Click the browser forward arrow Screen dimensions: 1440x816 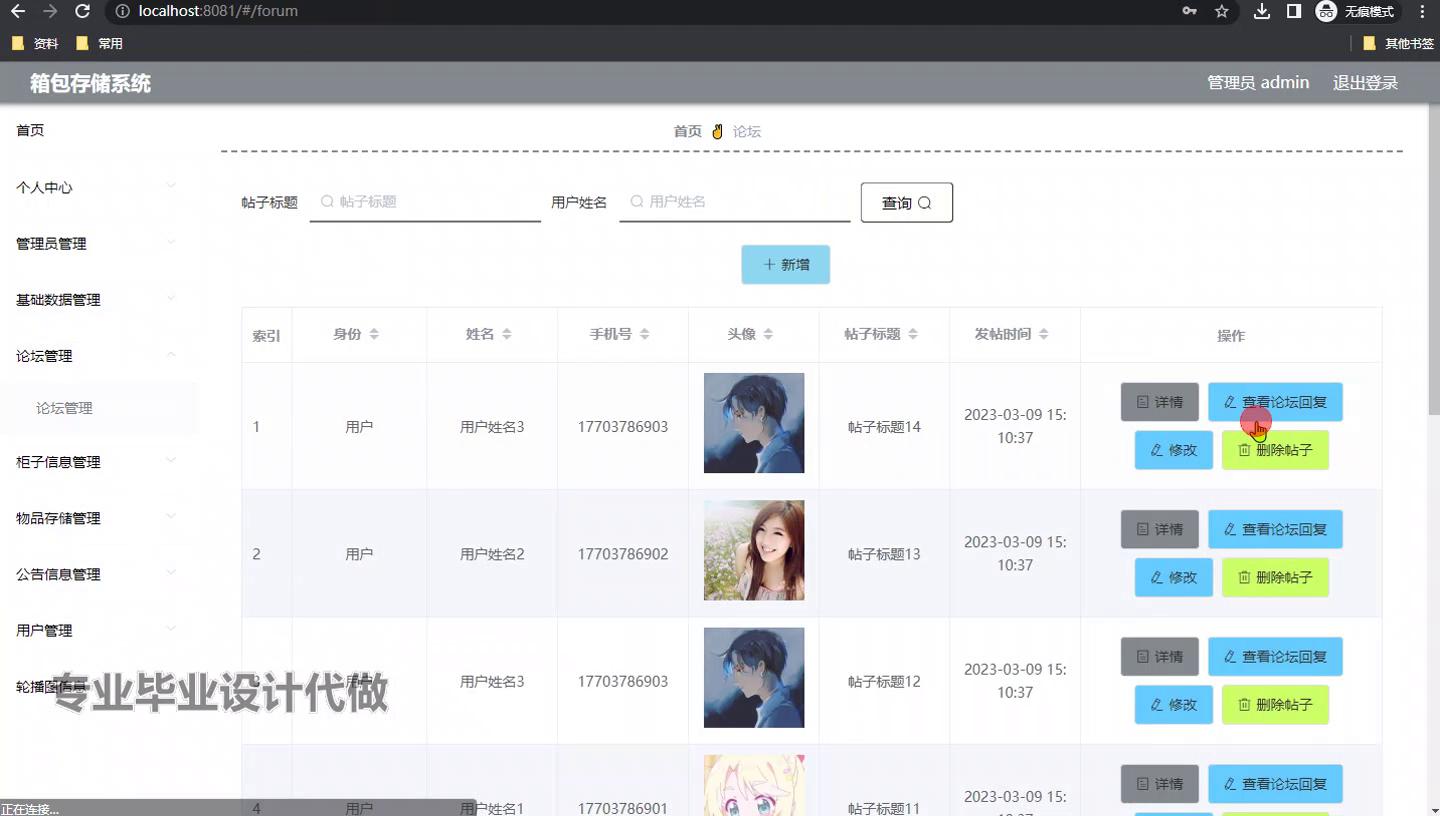coord(50,11)
